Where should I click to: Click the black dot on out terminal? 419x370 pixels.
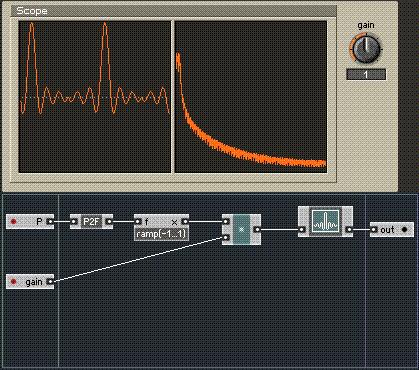[404, 230]
